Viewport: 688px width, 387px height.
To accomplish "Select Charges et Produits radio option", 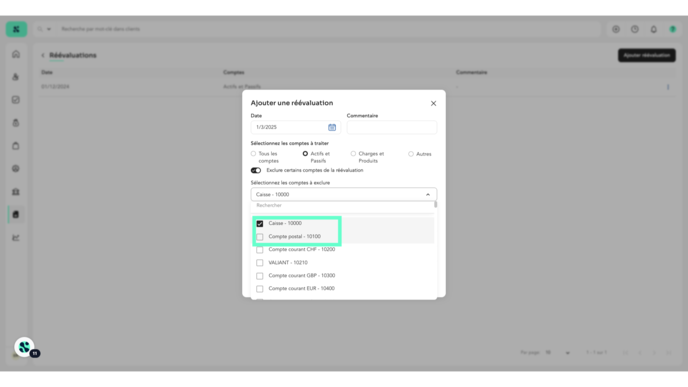I will (x=353, y=154).
